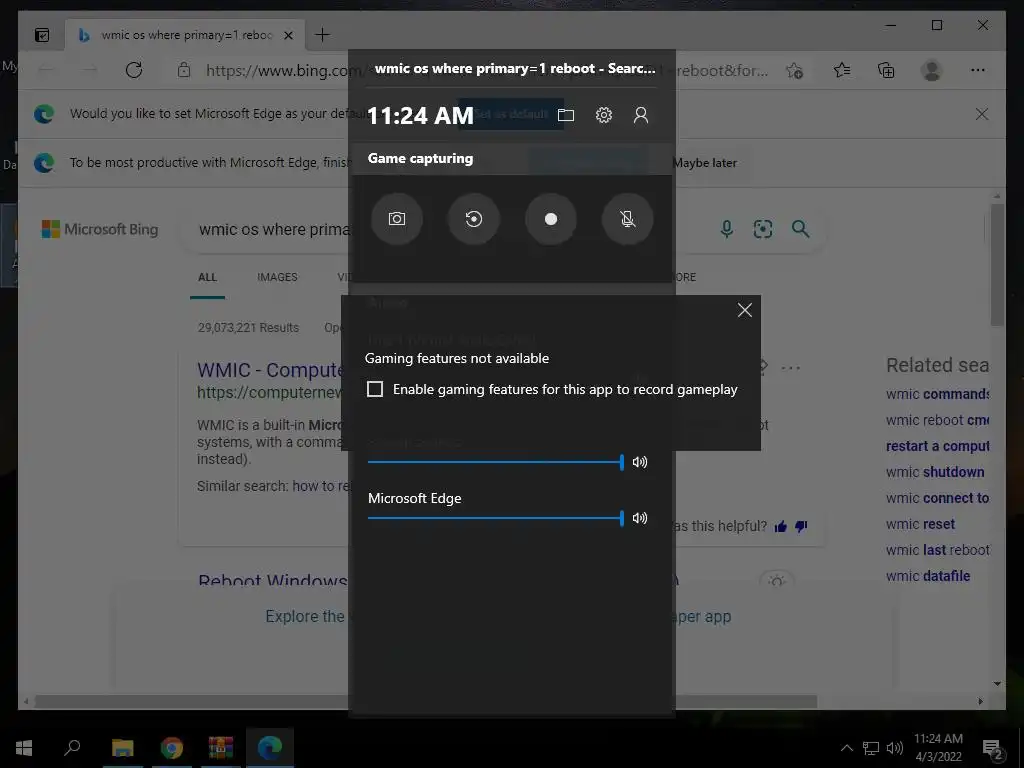This screenshot has width=1024, height=768.
Task: Open the WMIC - Computer result link
Action: (272, 370)
